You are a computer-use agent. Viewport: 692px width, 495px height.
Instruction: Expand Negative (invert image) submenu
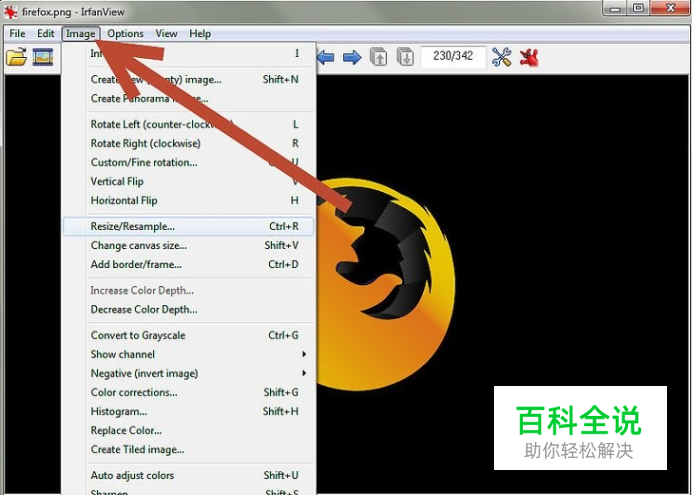(188, 373)
